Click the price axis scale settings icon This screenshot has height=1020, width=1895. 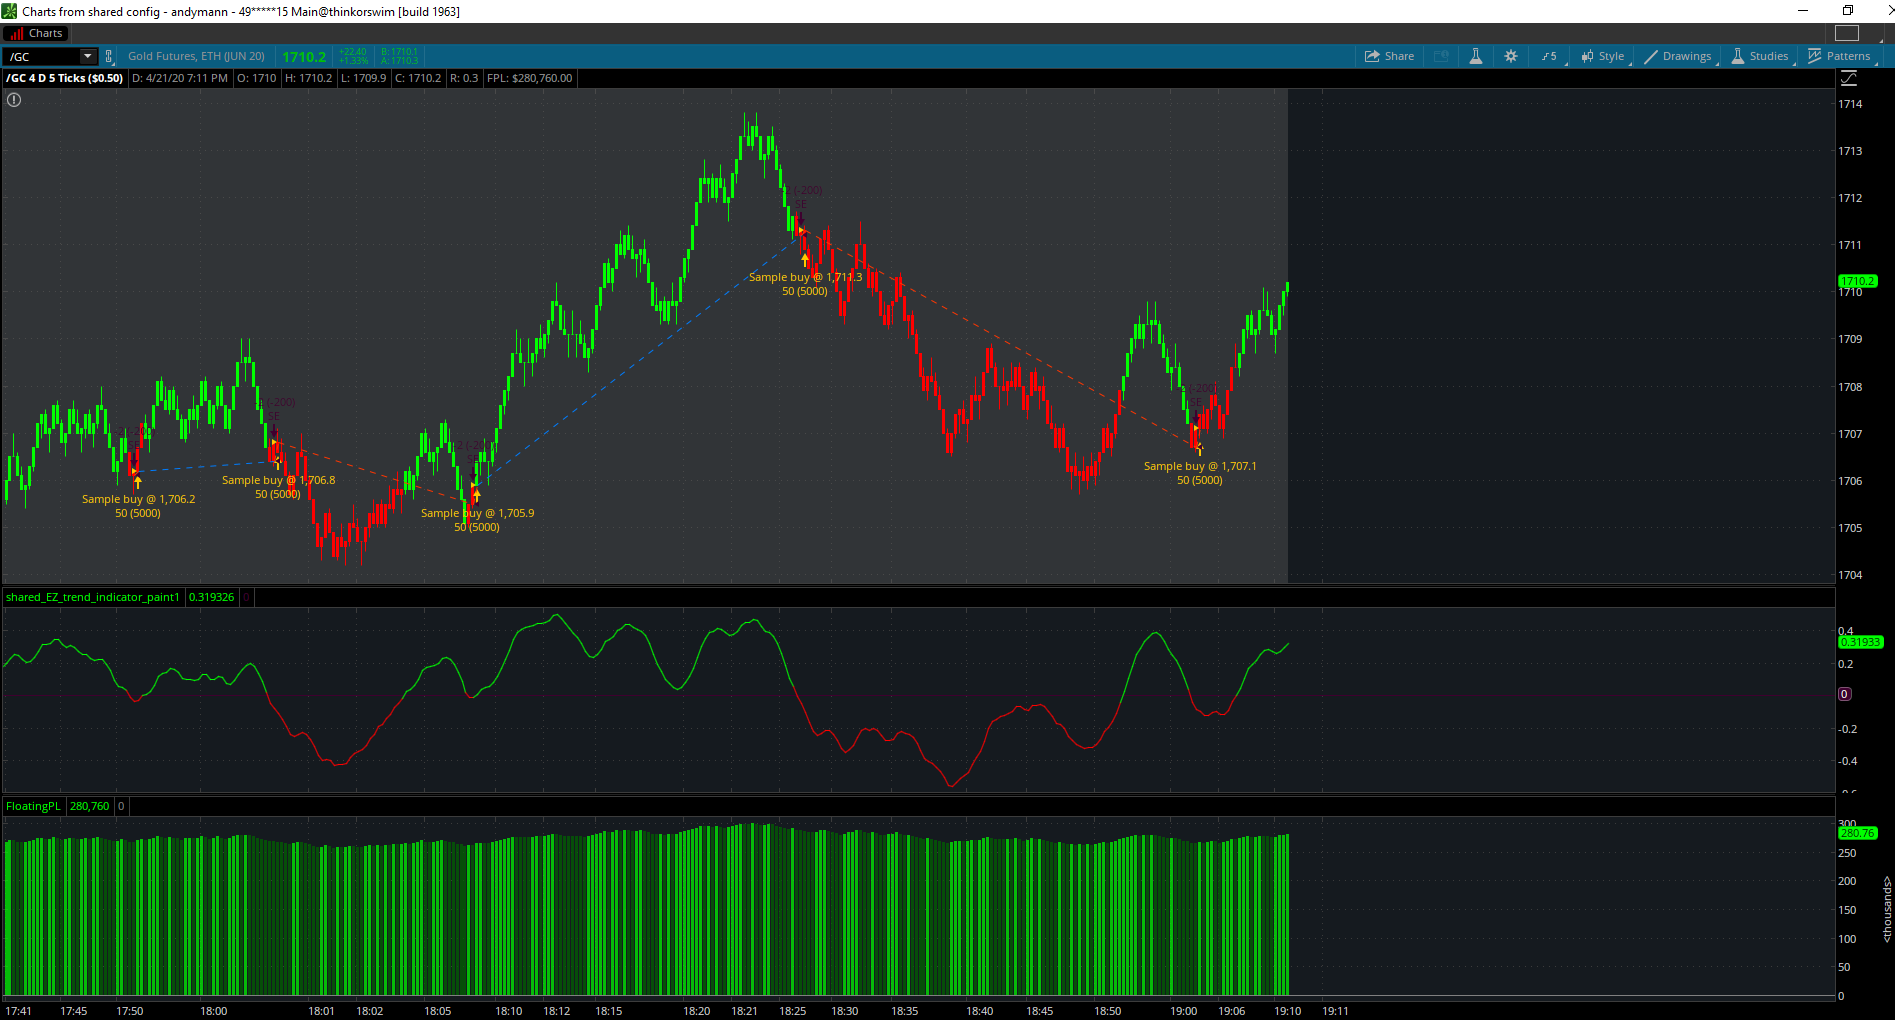coord(1848,78)
